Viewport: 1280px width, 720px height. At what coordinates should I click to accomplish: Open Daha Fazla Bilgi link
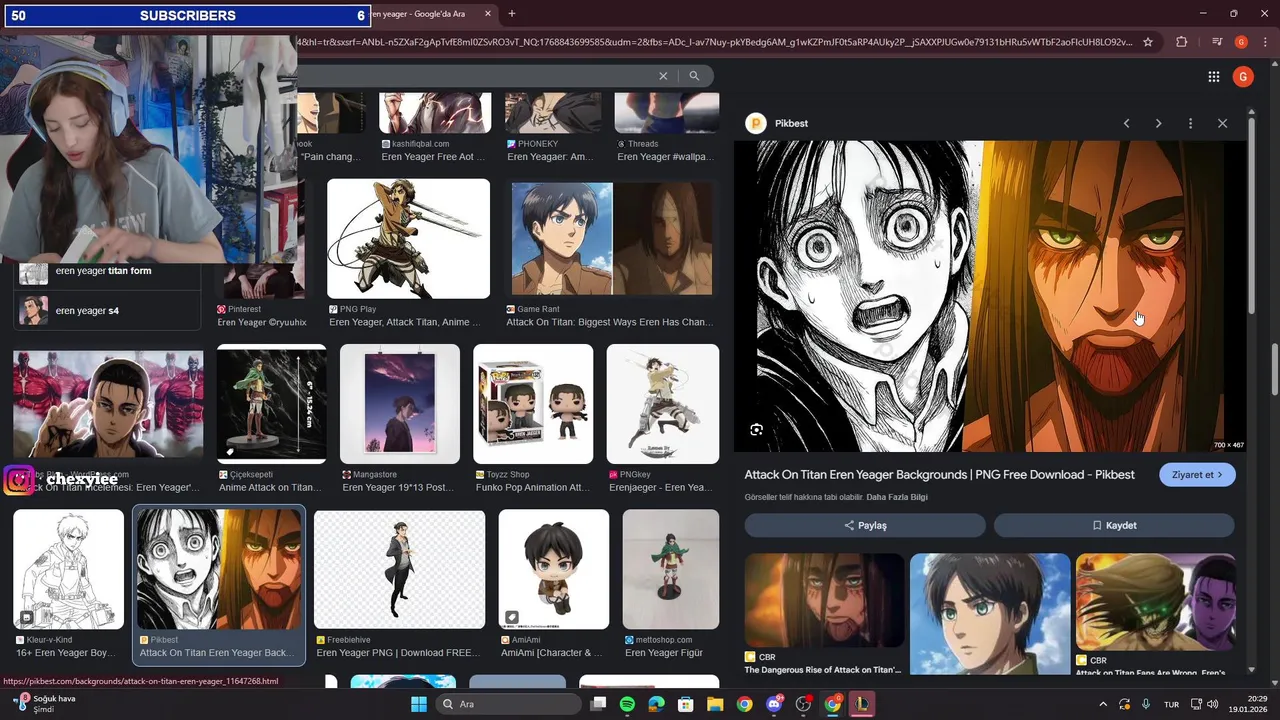897,497
